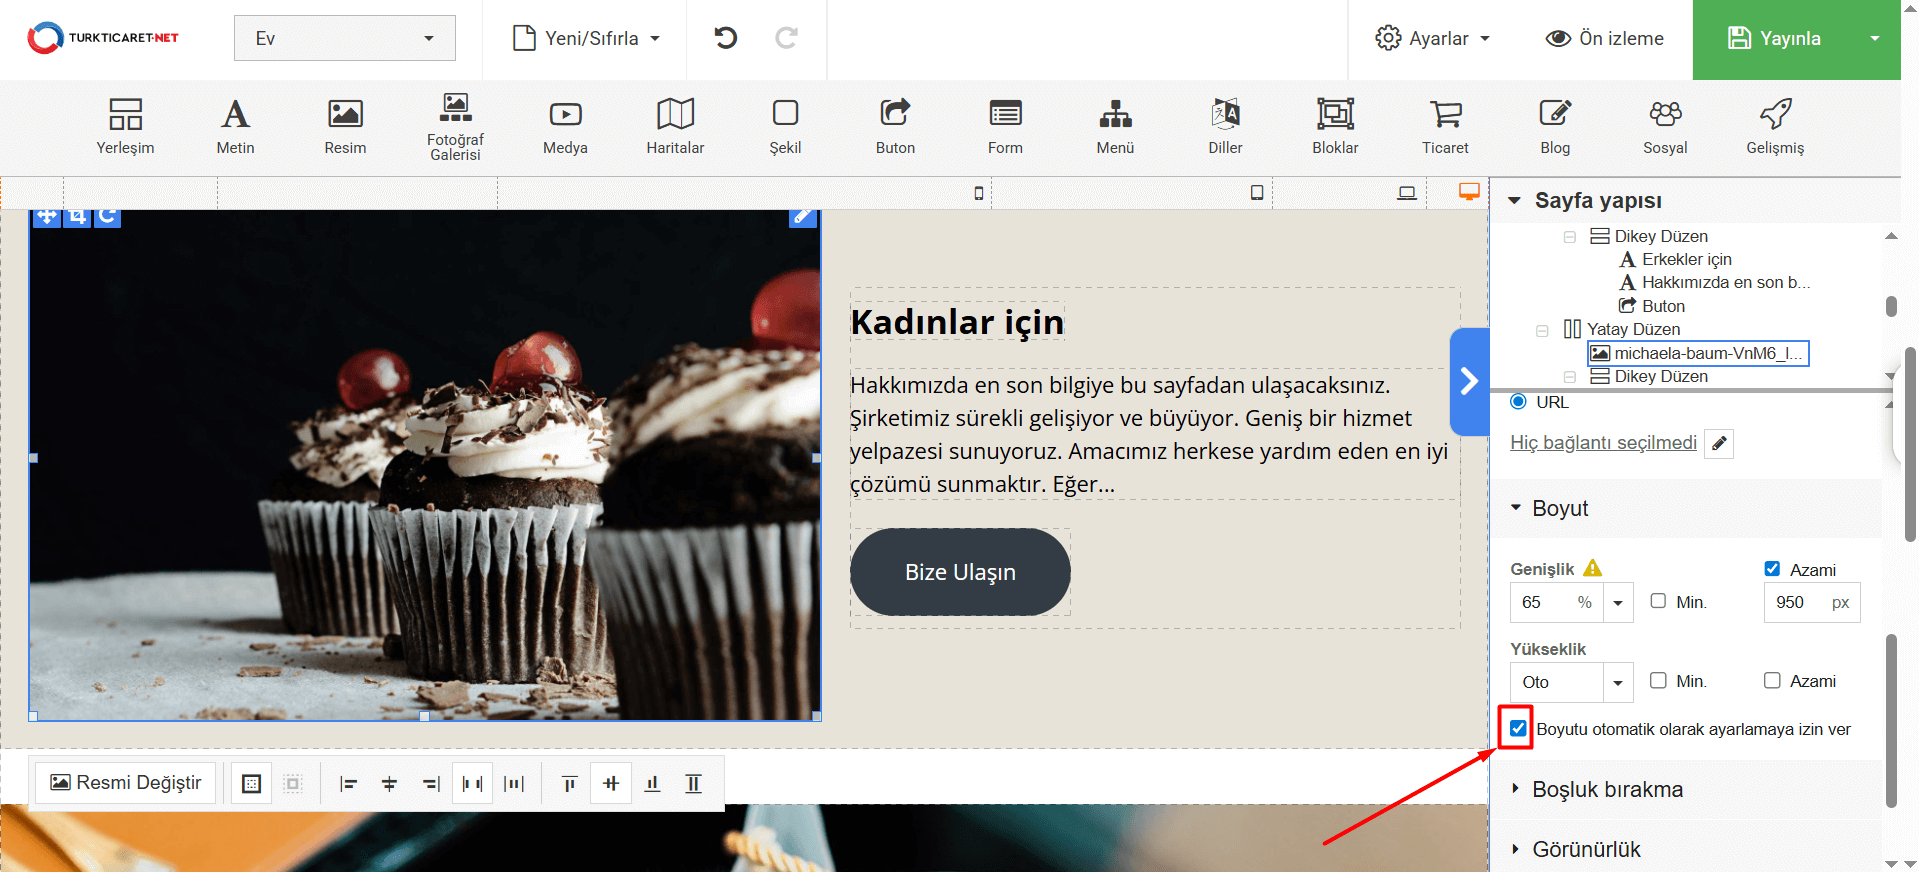1919x872 pixels.
Task: Open Fotoğraf Galerisi tool
Action: pos(455,127)
